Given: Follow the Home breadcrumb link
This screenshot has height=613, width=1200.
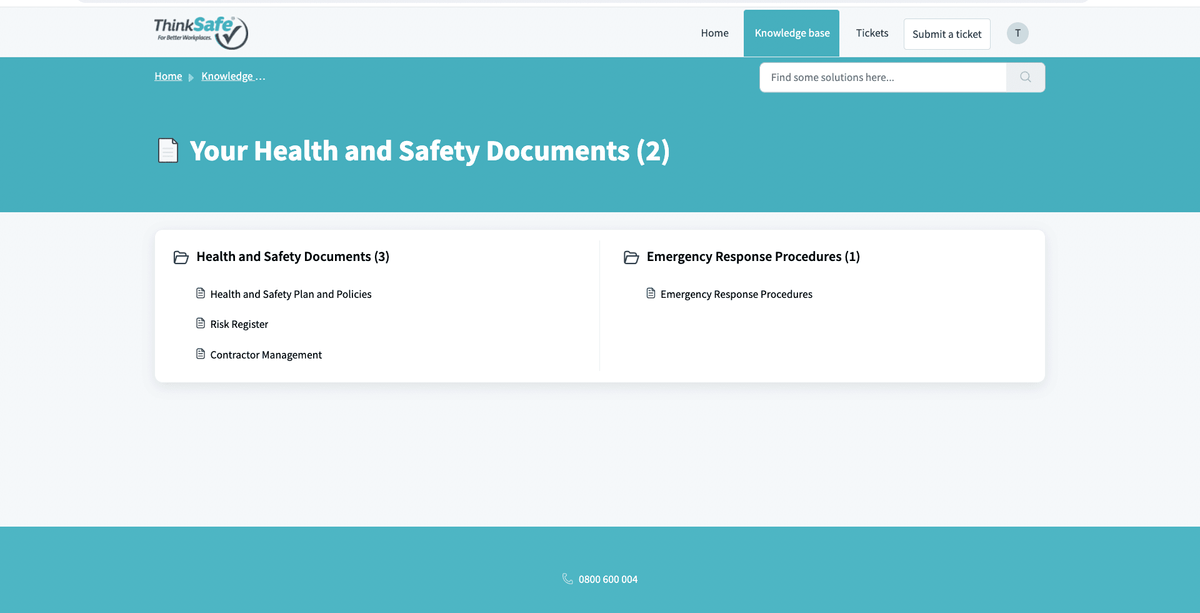Looking at the screenshot, I should point(167,76).
